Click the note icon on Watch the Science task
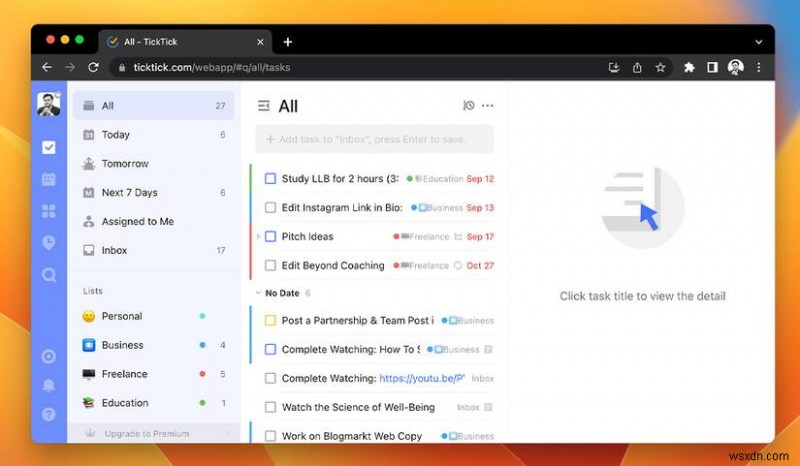800x466 pixels. coord(488,407)
